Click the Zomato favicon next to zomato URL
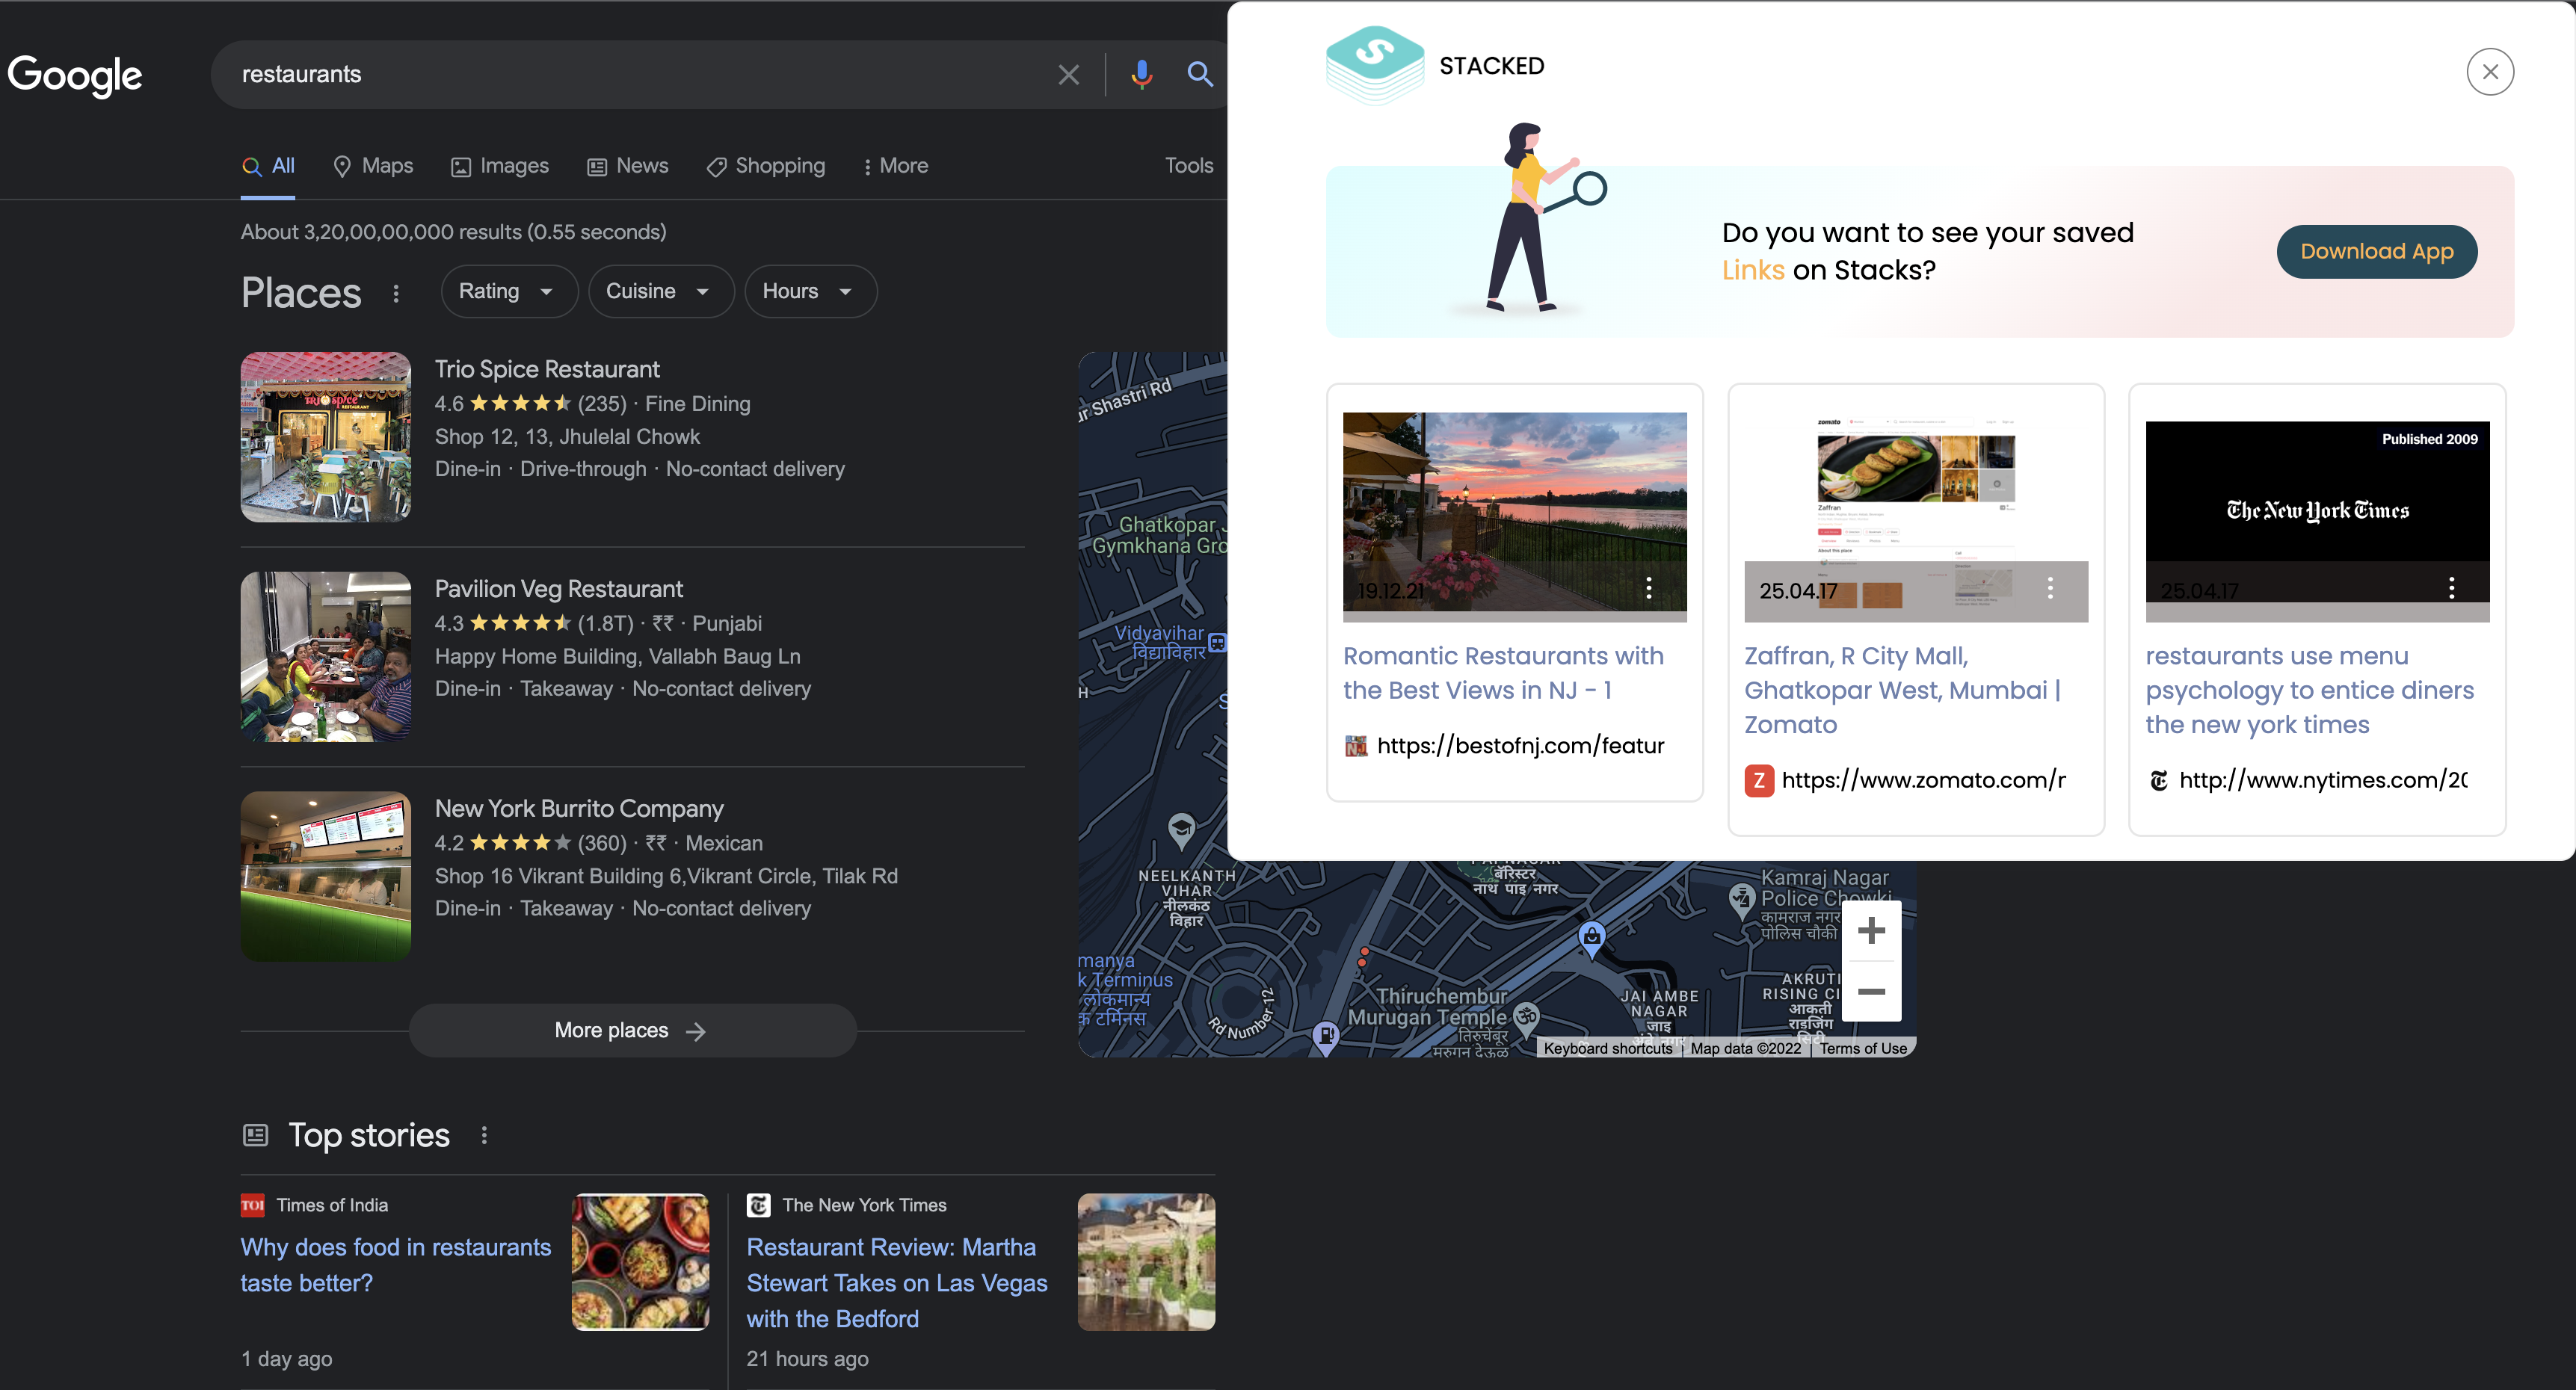This screenshot has height=1390, width=2576. click(x=1759, y=780)
